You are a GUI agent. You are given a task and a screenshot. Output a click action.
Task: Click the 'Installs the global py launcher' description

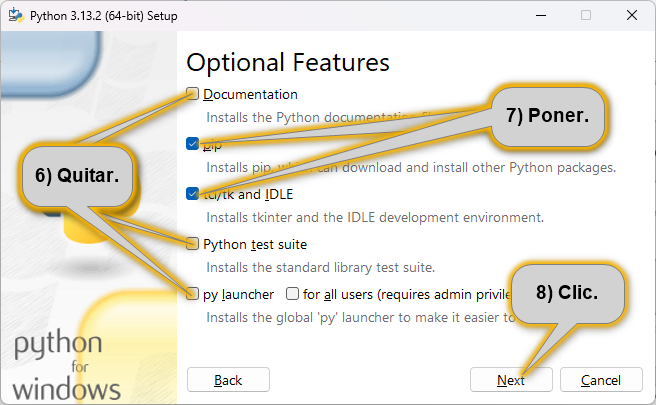point(361,318)
